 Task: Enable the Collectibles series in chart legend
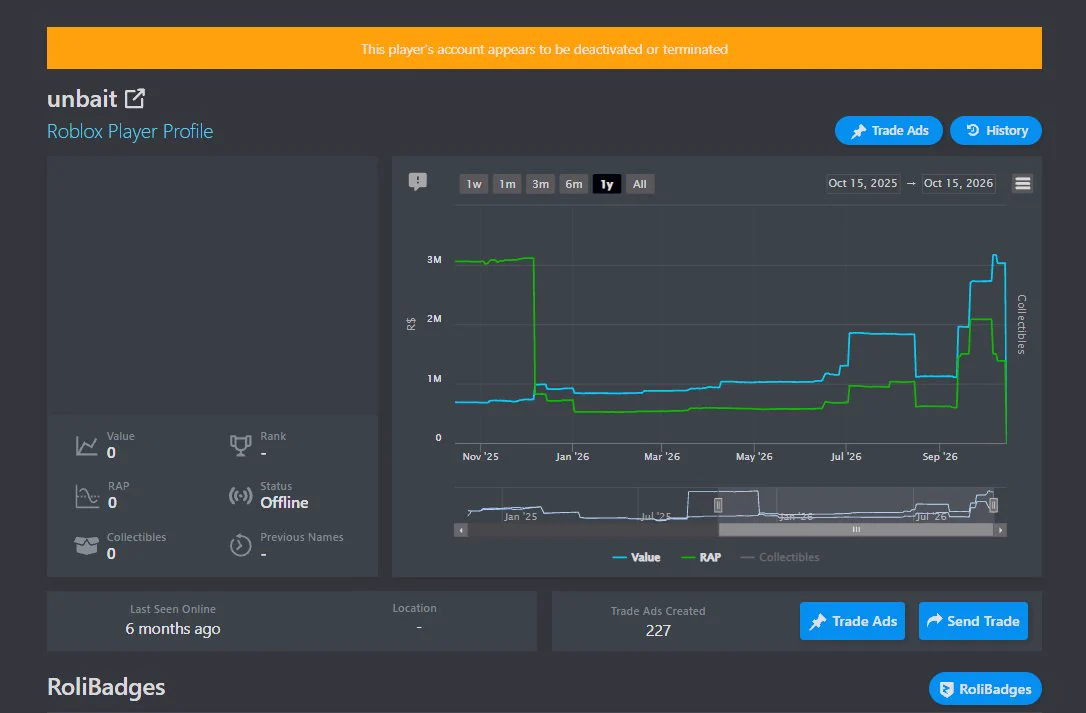pyautogui.click(x=780, y=558)
